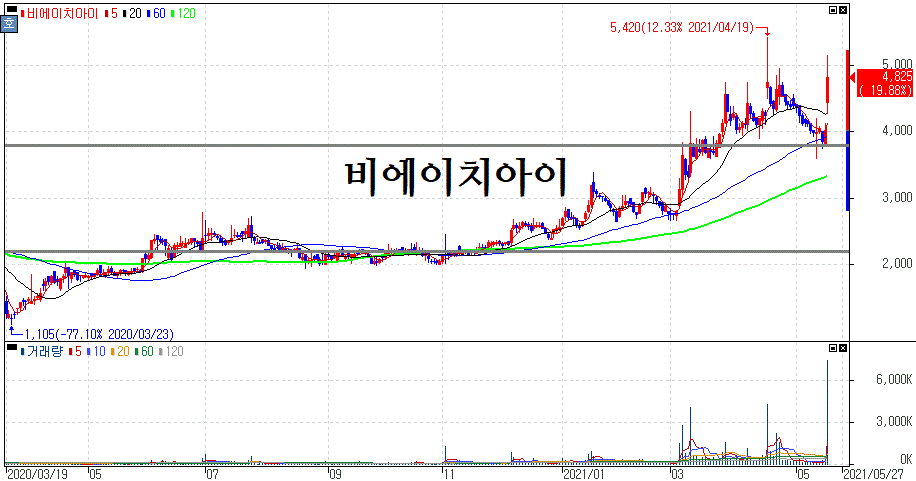Viewport: 916px width, 481px height.
Task: Click the 6,000K volume axis label
Action: pyautogui.click(x=894, y=379)
